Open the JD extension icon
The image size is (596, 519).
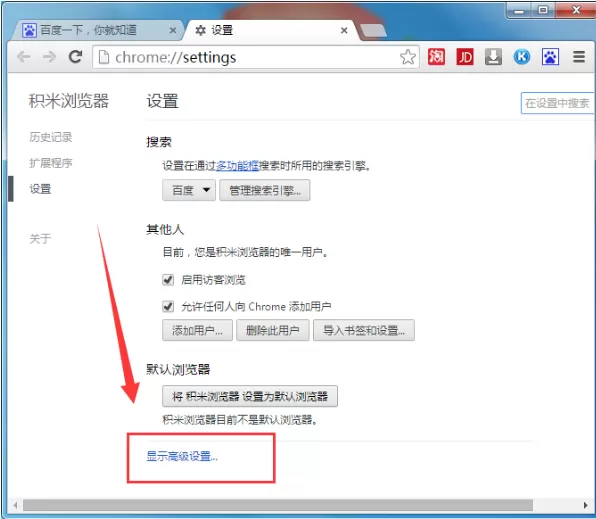point(465,57)
